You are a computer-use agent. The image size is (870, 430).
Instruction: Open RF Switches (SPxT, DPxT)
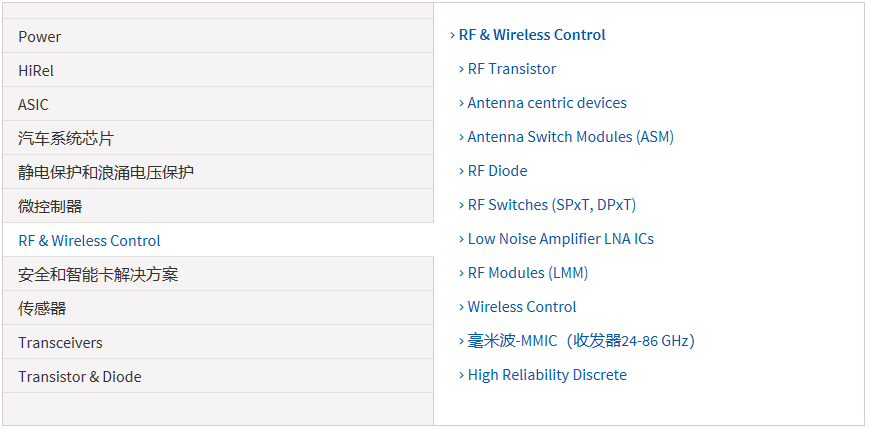tap(551, 205)
